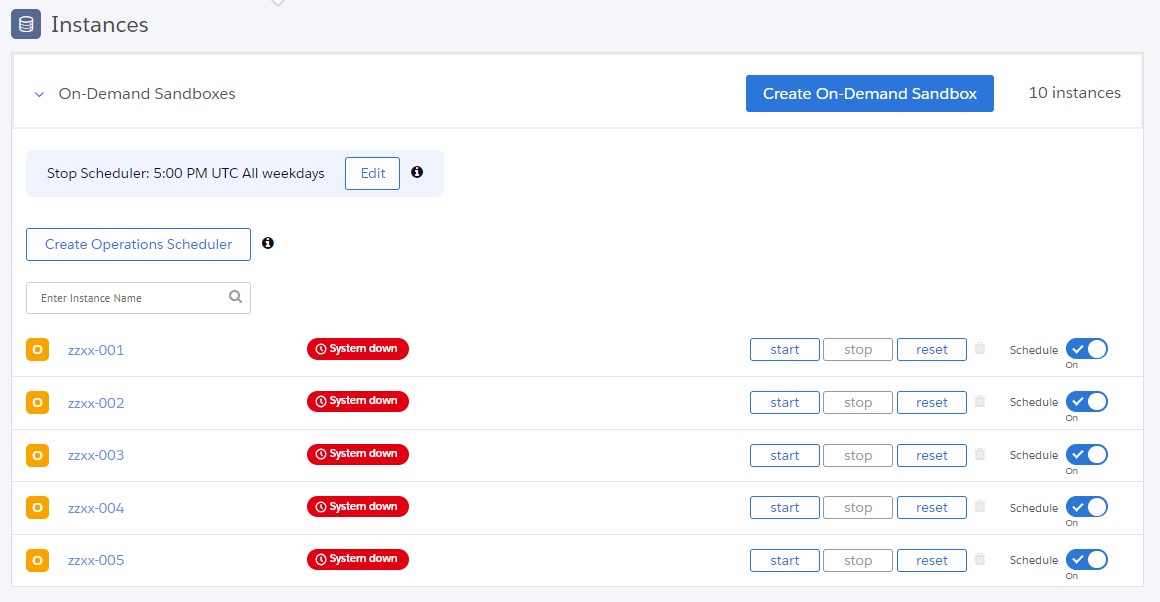
Task: Toggle Schedule switch for zzxx-004
Action: tap(1087, 507)
